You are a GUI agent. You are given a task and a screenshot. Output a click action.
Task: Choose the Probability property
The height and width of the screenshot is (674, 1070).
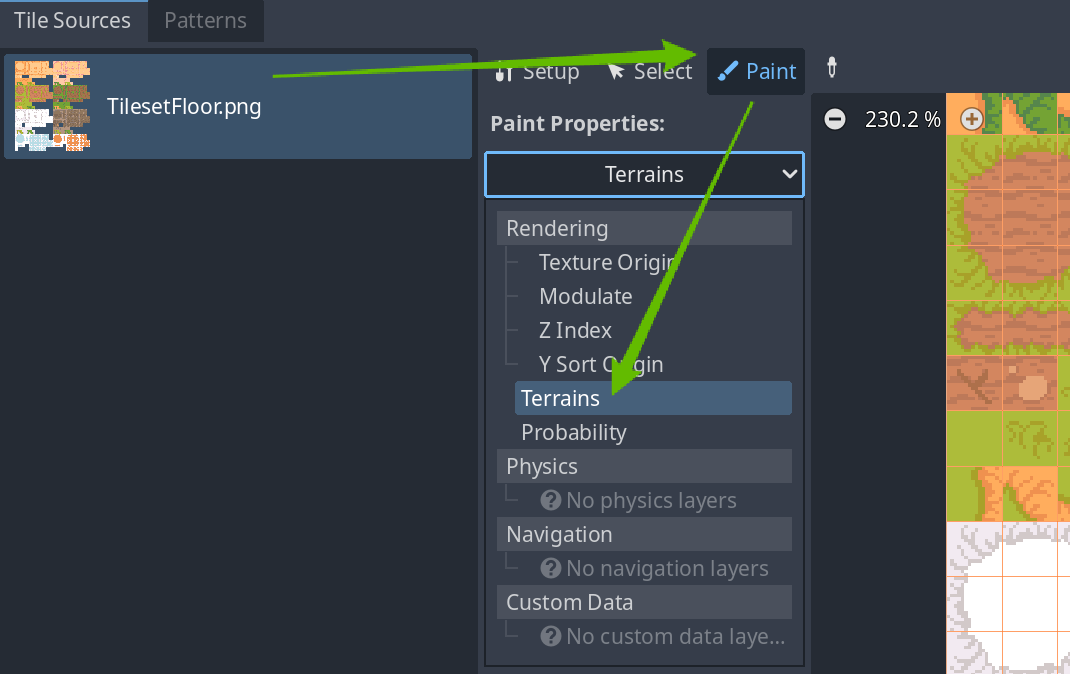(574, 433)
